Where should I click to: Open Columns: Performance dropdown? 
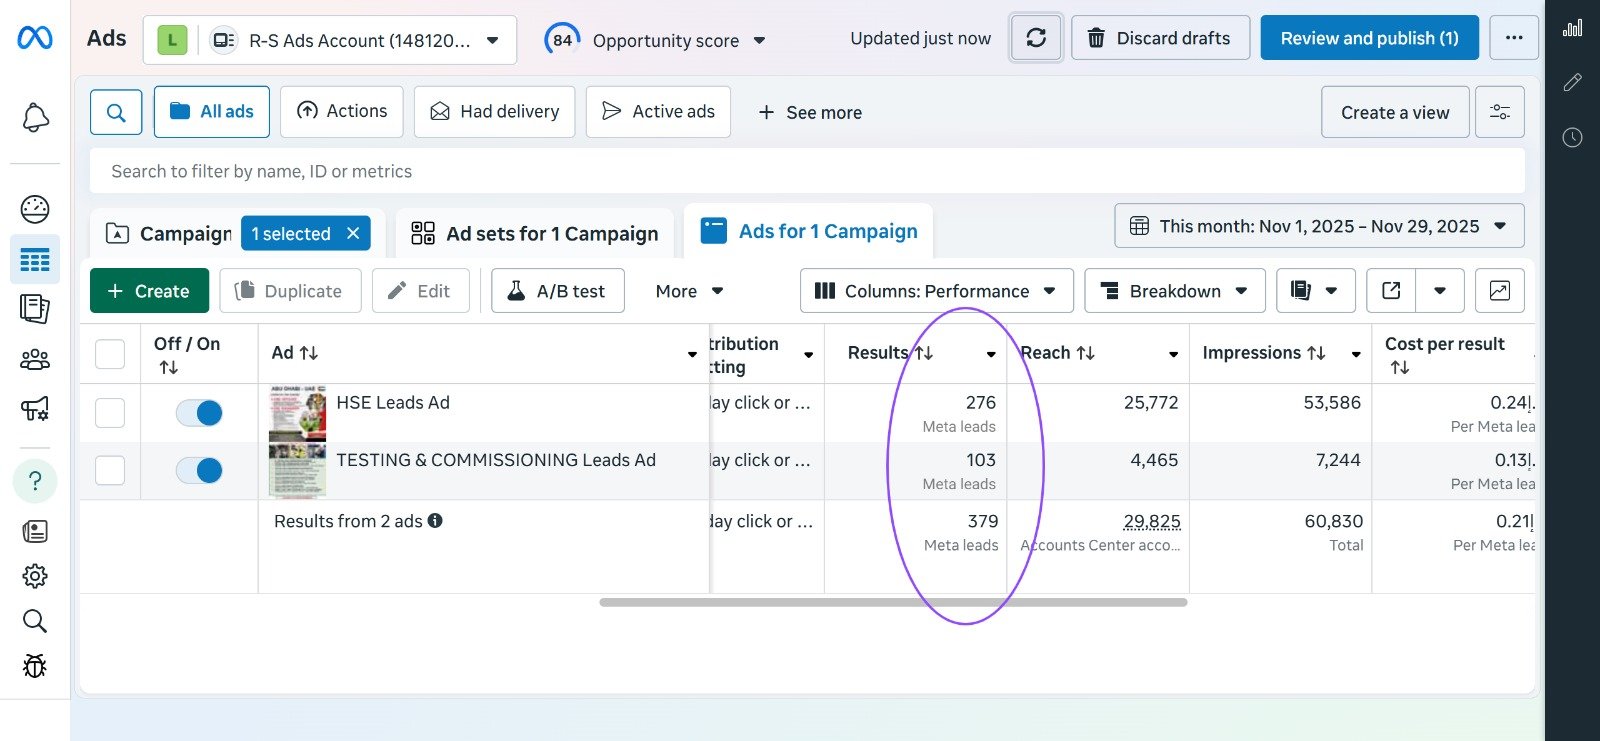click(x=936, y=291)
